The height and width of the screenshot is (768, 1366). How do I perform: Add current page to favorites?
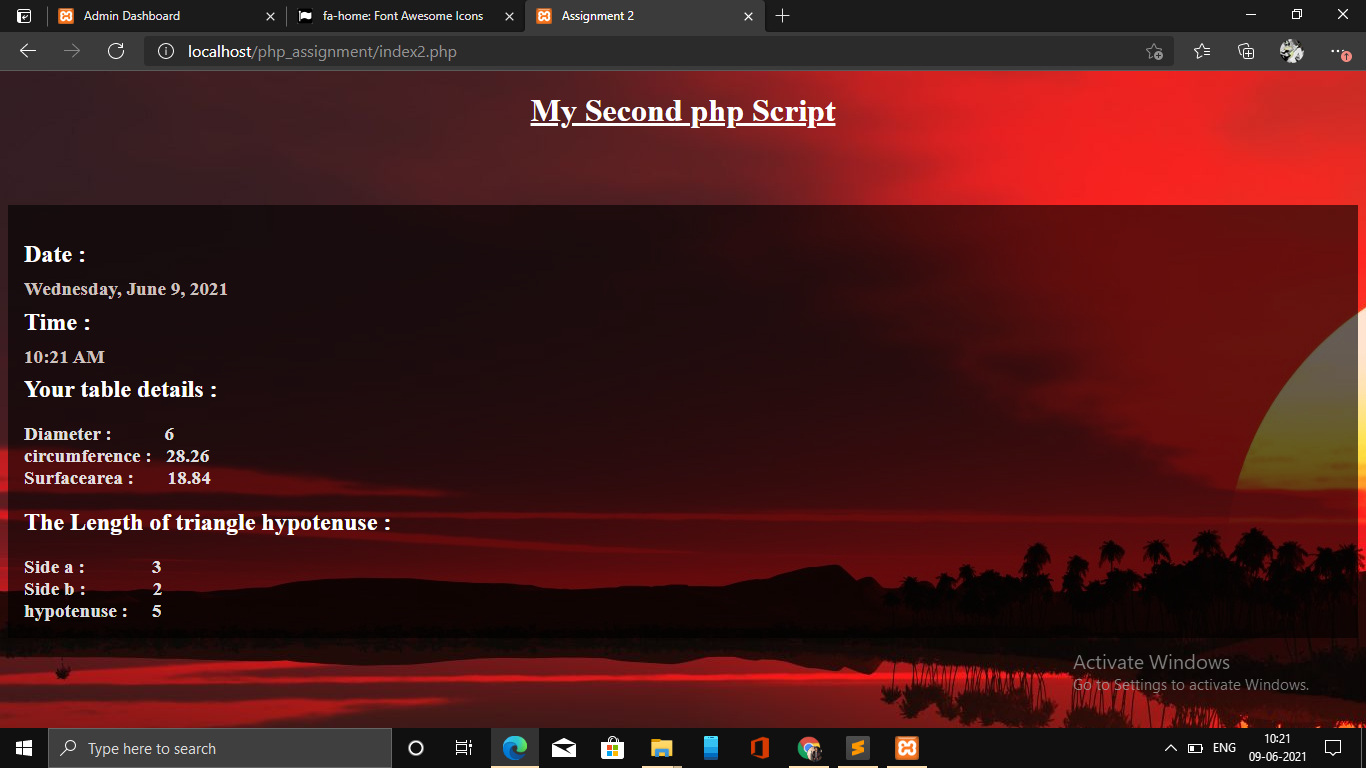1155,50
